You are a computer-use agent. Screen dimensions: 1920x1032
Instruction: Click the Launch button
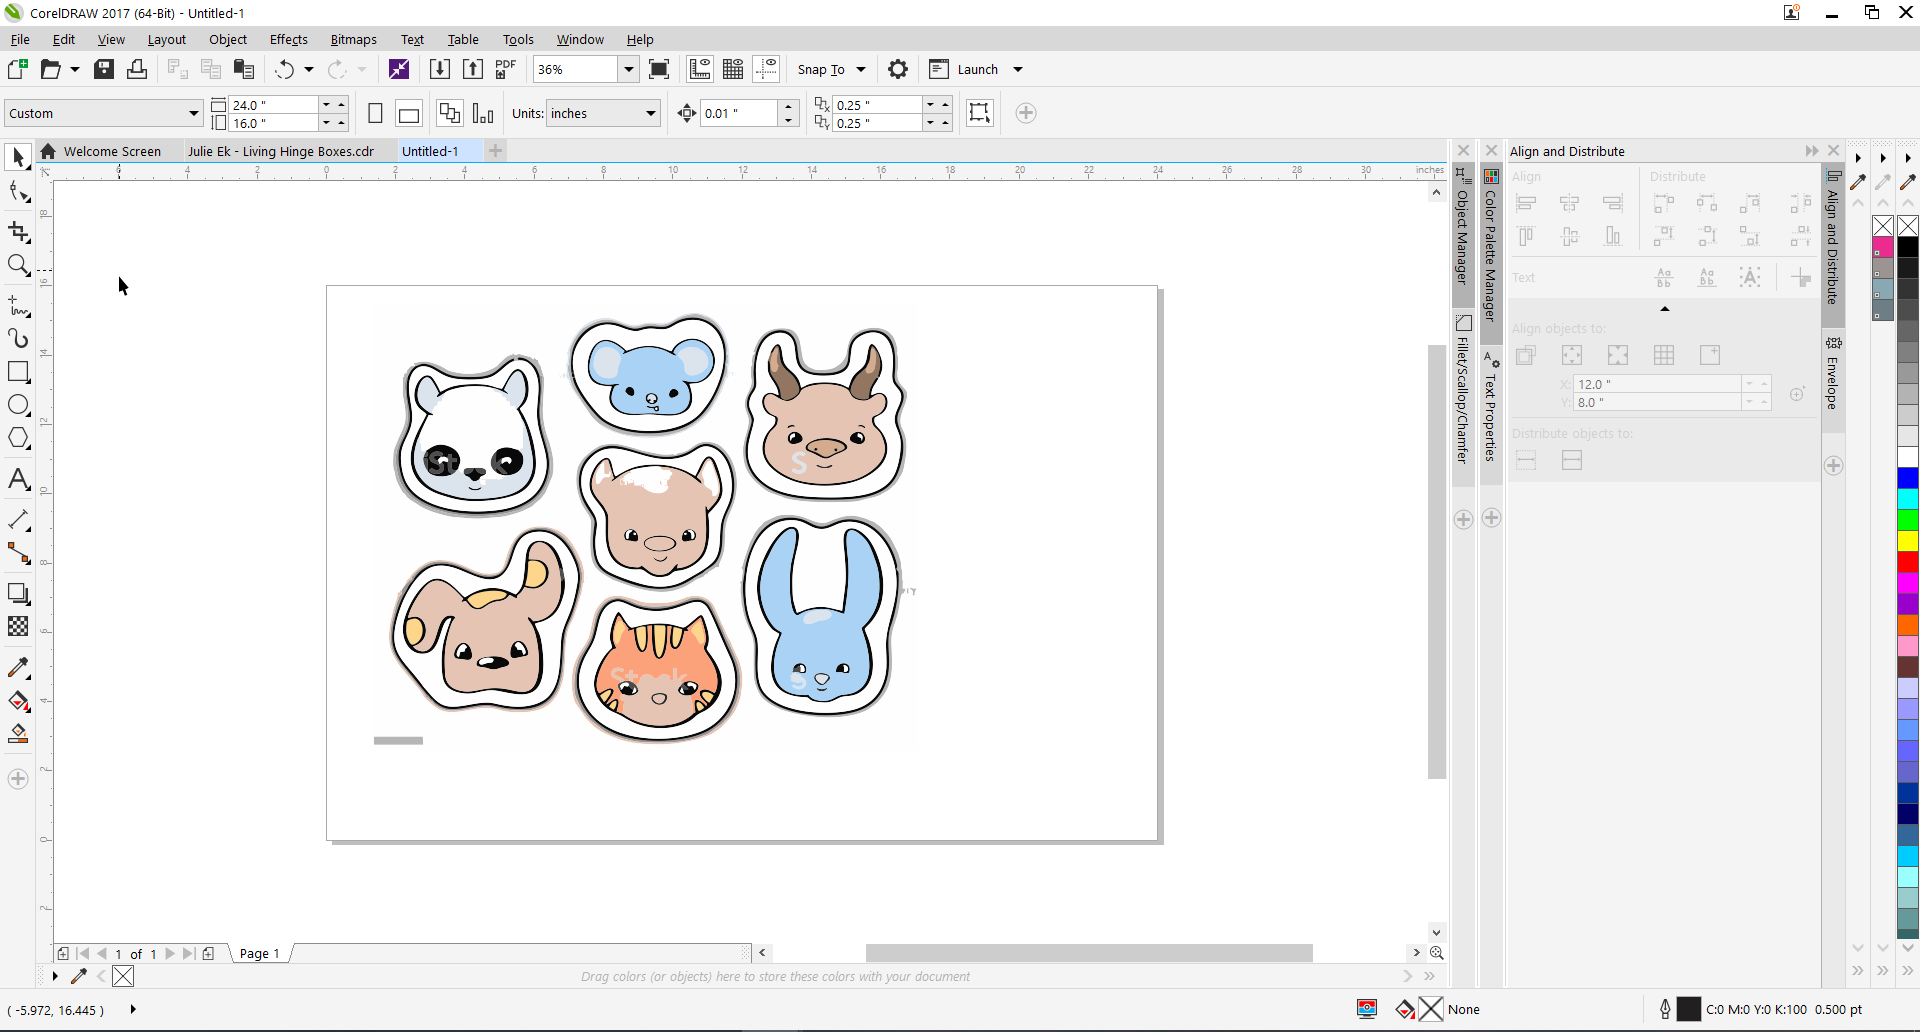pos(977,69)
